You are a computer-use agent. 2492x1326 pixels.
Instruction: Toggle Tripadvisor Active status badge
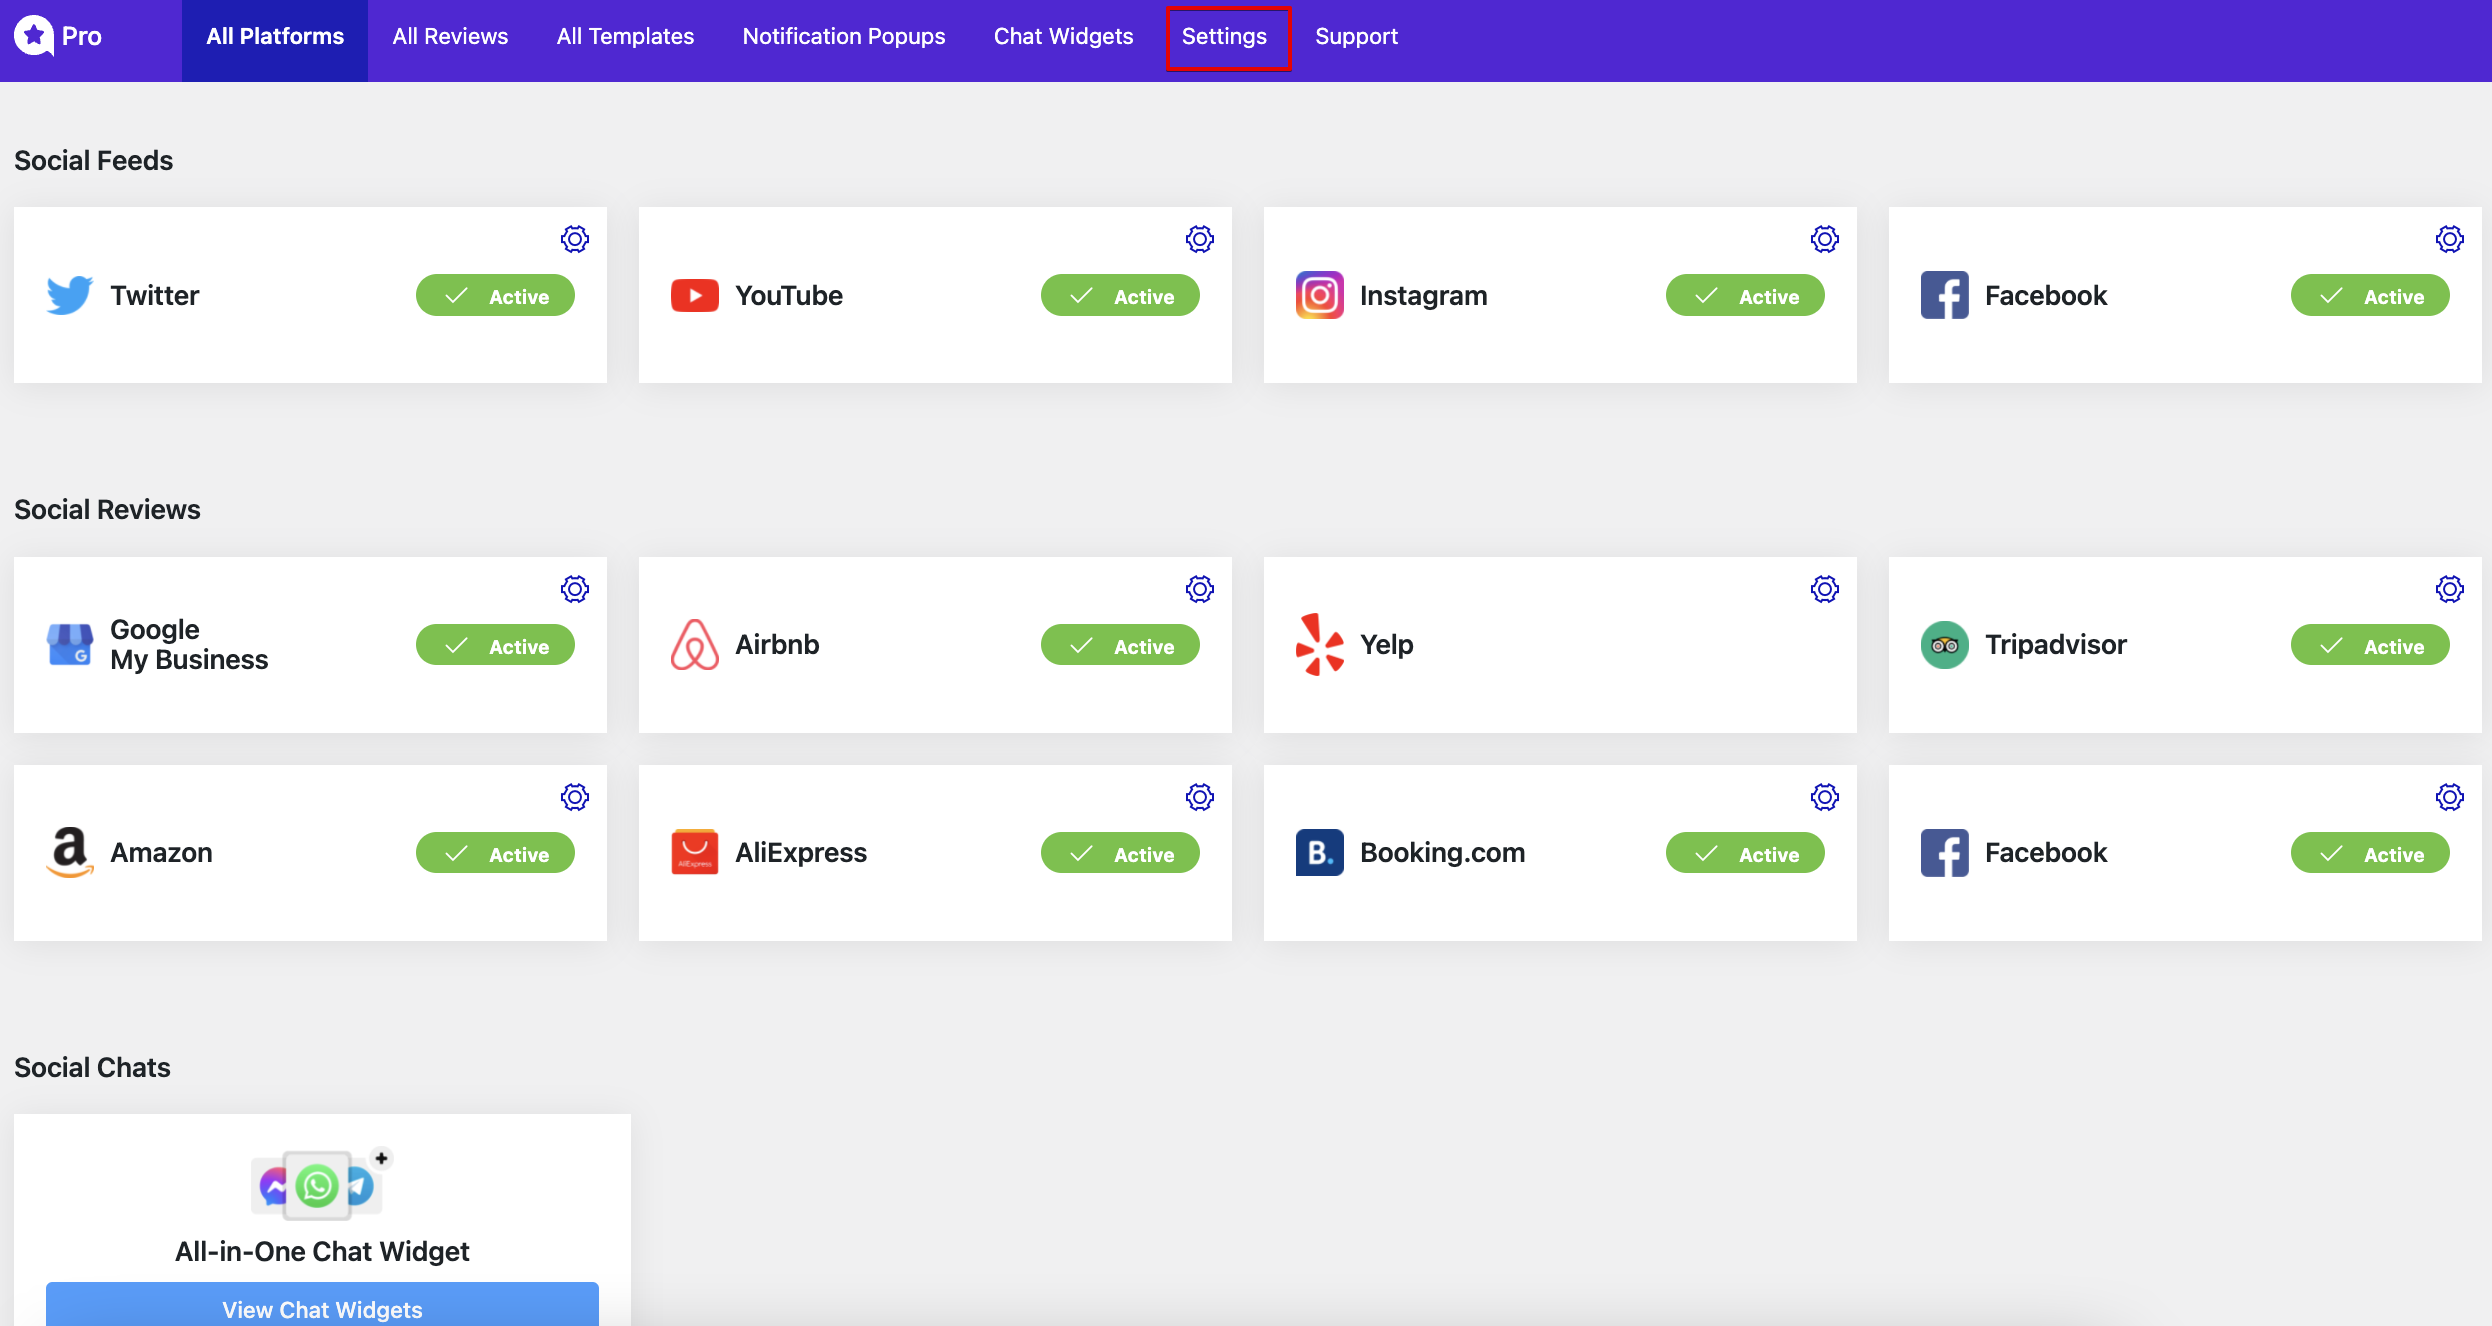click(x=2370, y=645)
